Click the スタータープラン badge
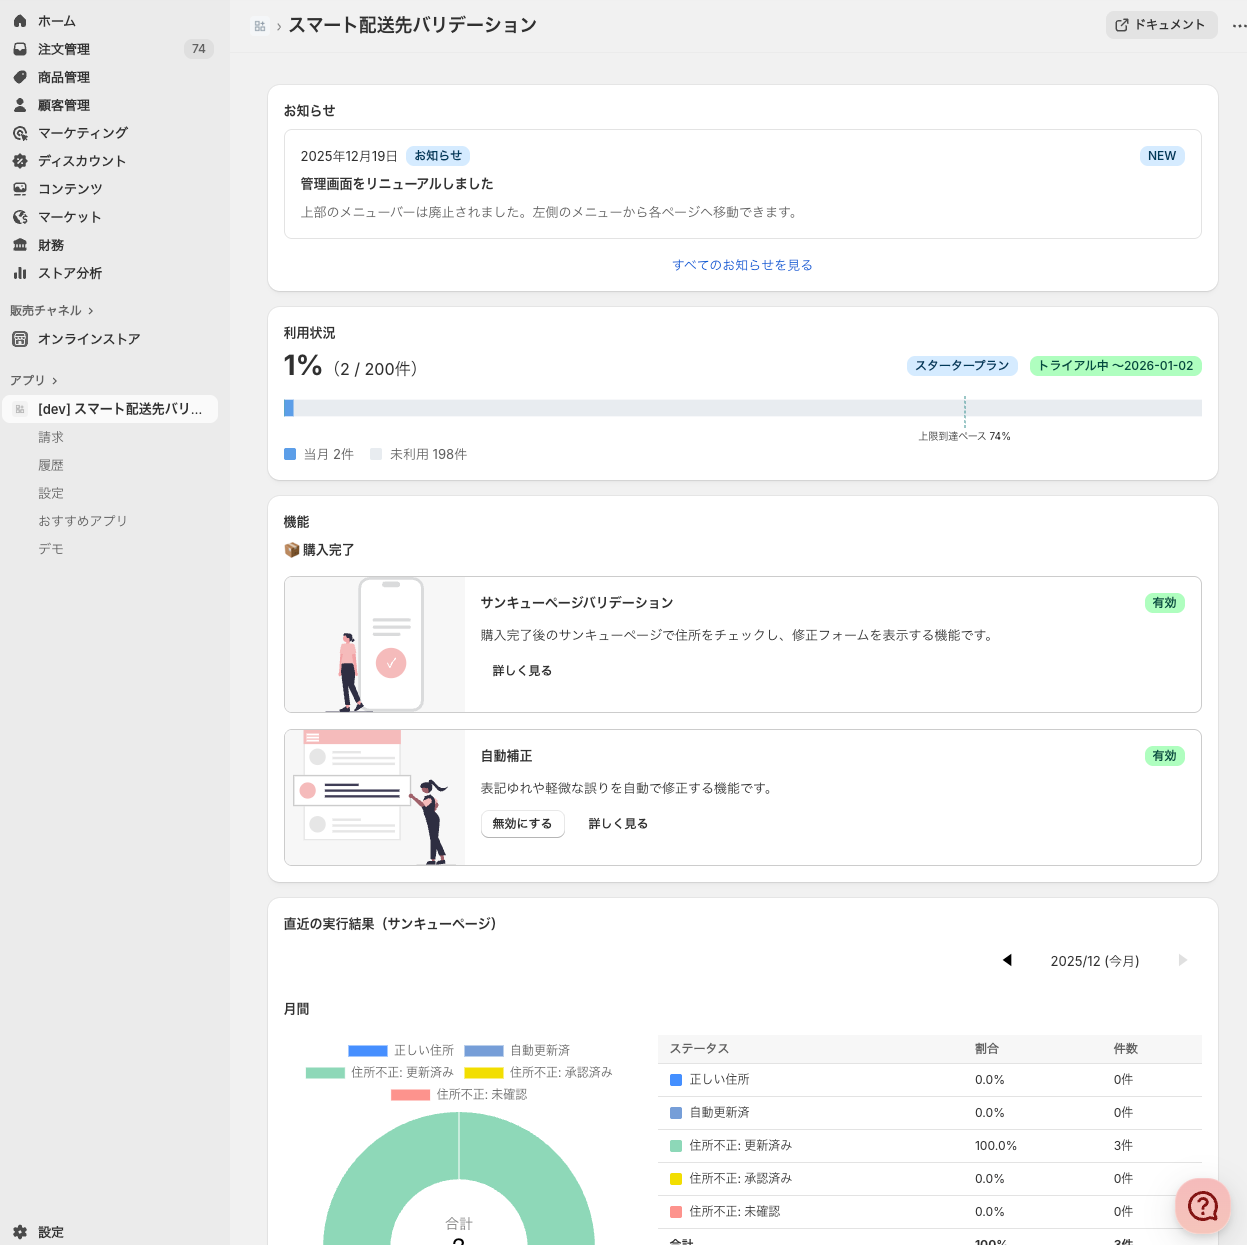Viewport: 1247px width, 1245px height. pos(962,366)
